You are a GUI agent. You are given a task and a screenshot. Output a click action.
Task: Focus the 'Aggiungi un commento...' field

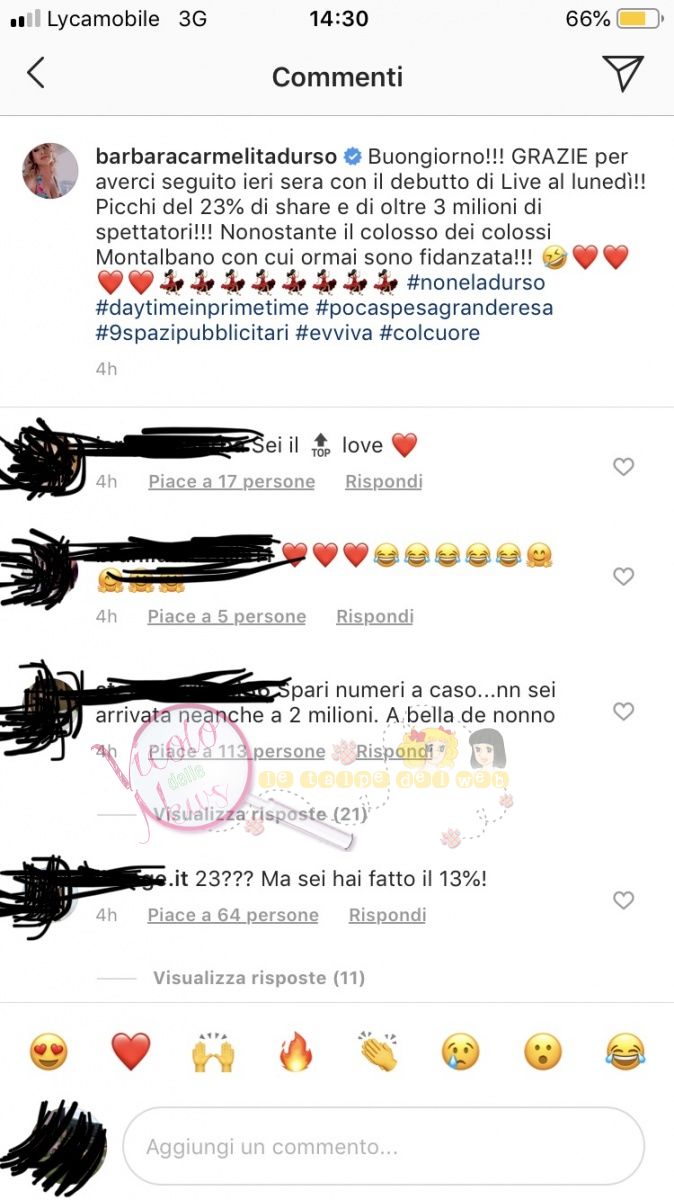click(x=383, y=1146)
